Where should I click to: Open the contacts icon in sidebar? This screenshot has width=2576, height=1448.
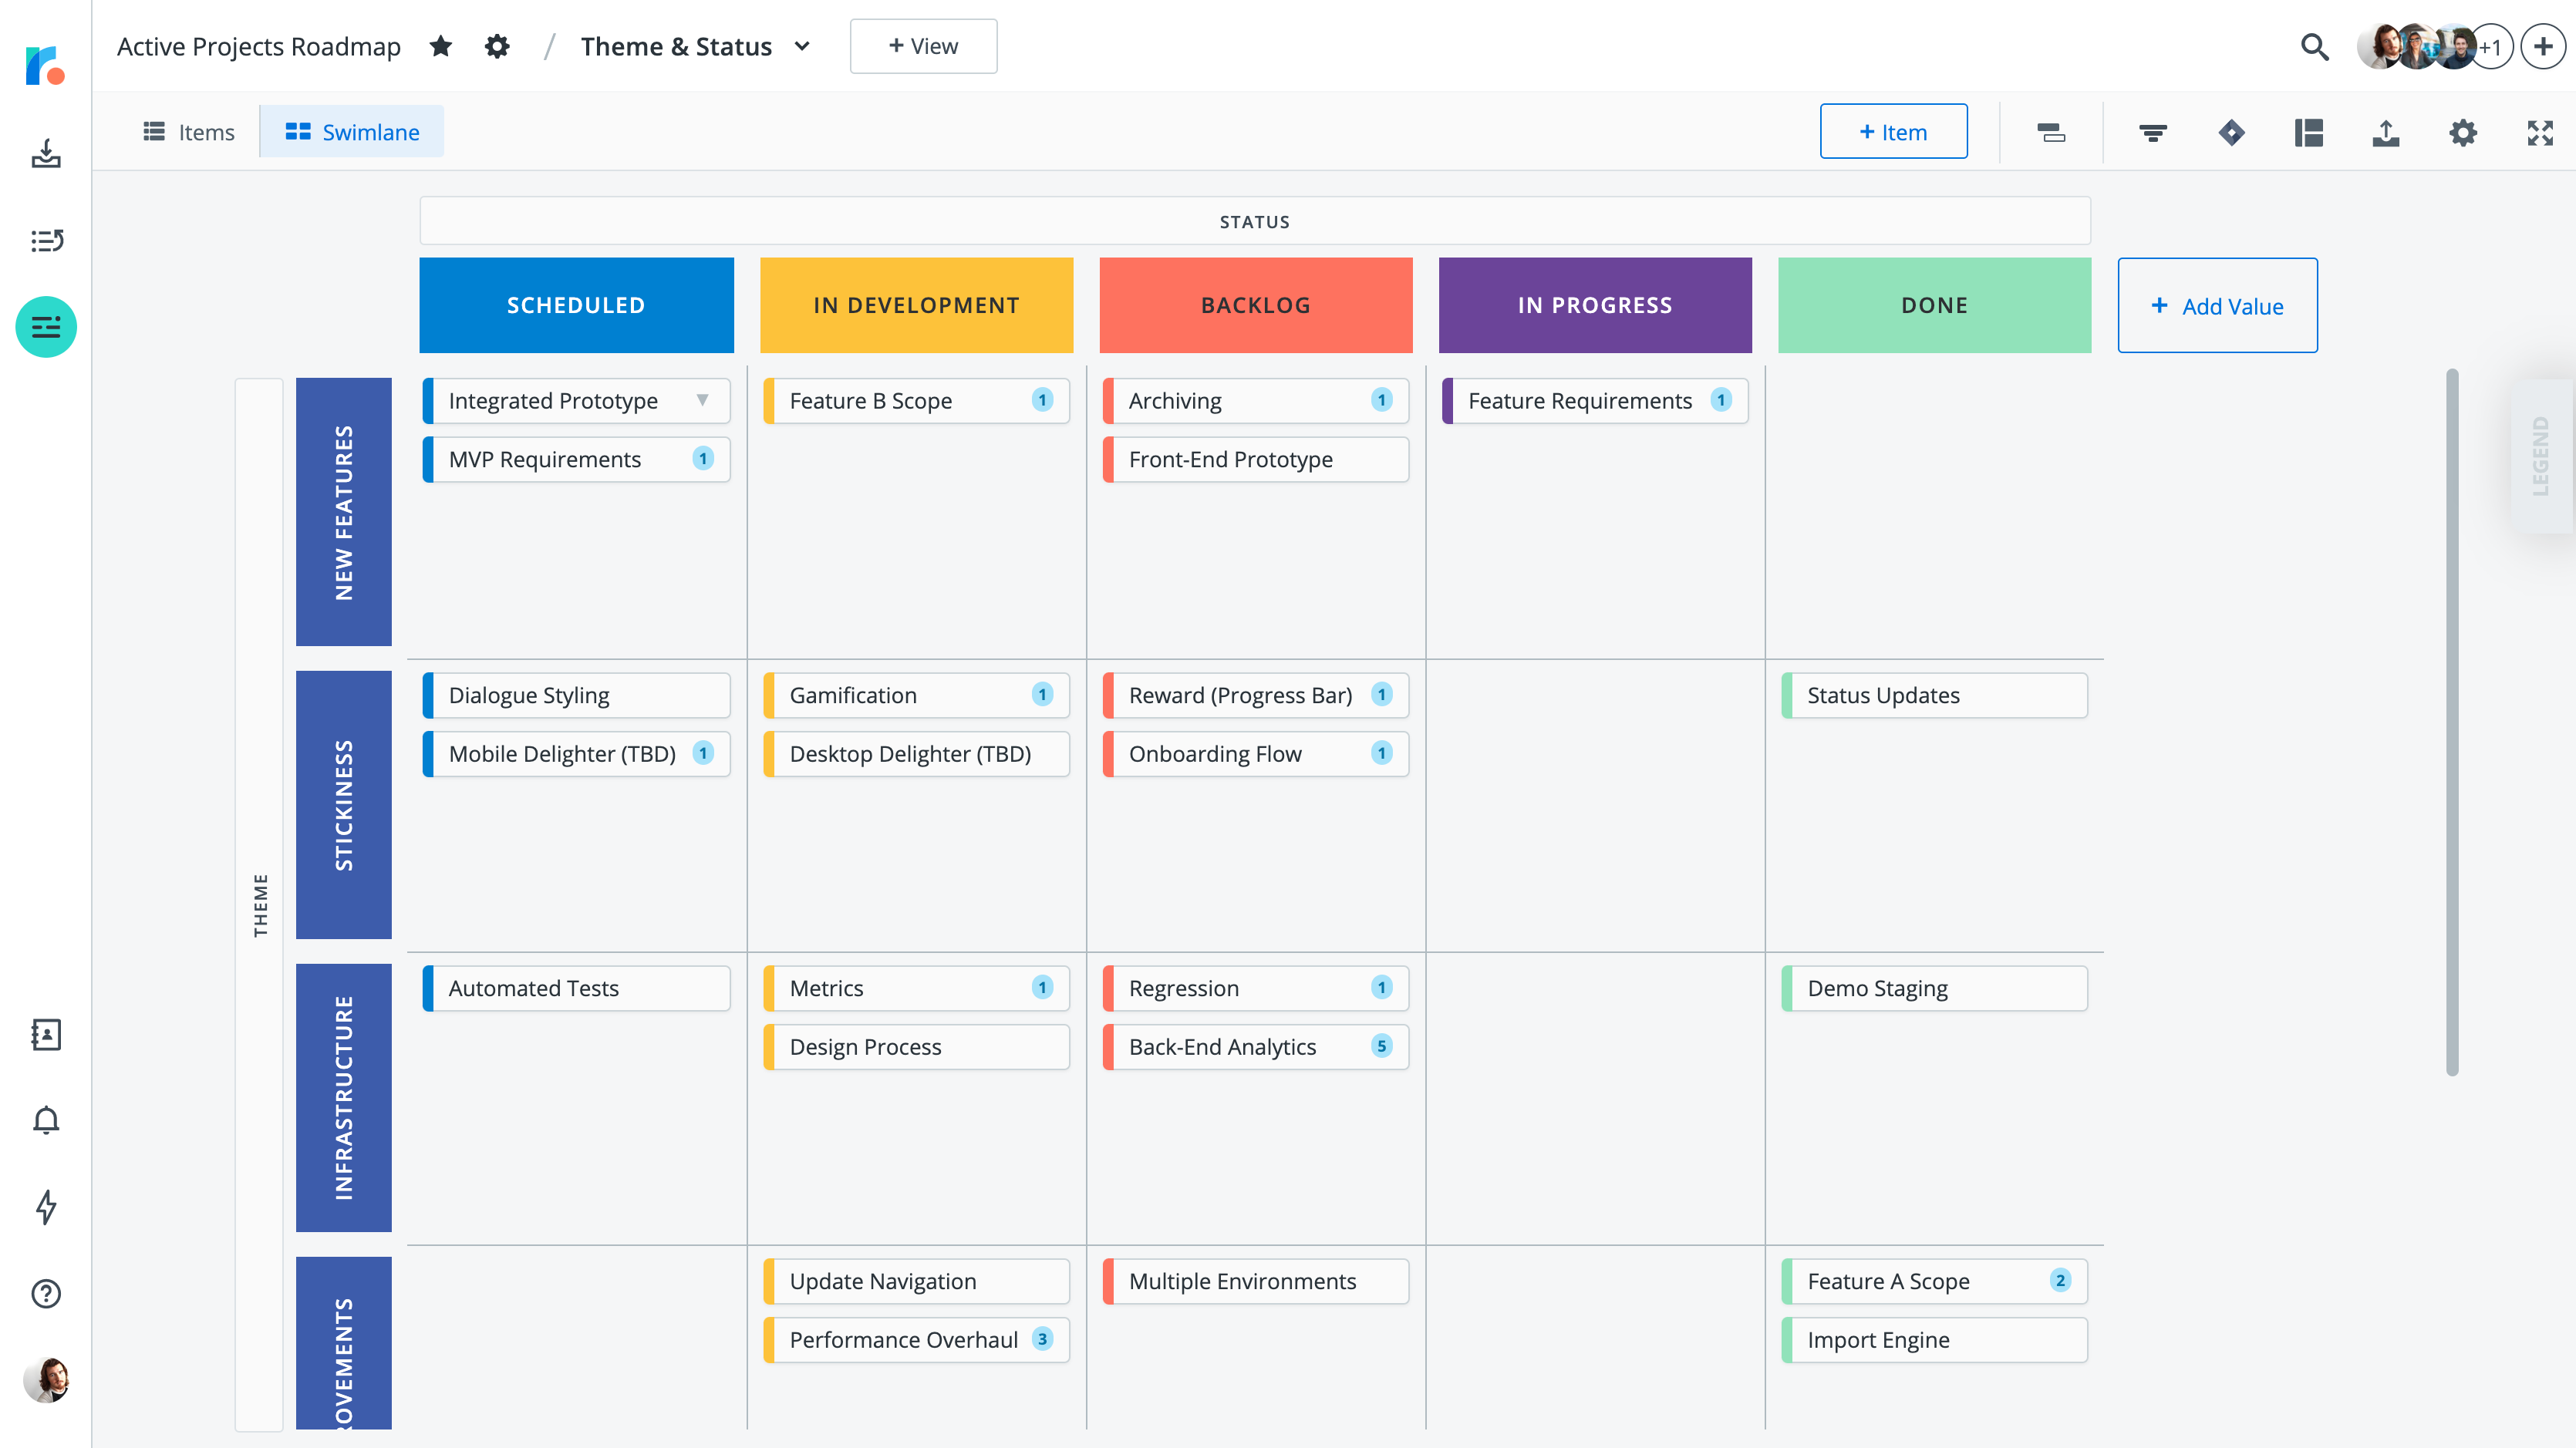tap(46, 1034)
